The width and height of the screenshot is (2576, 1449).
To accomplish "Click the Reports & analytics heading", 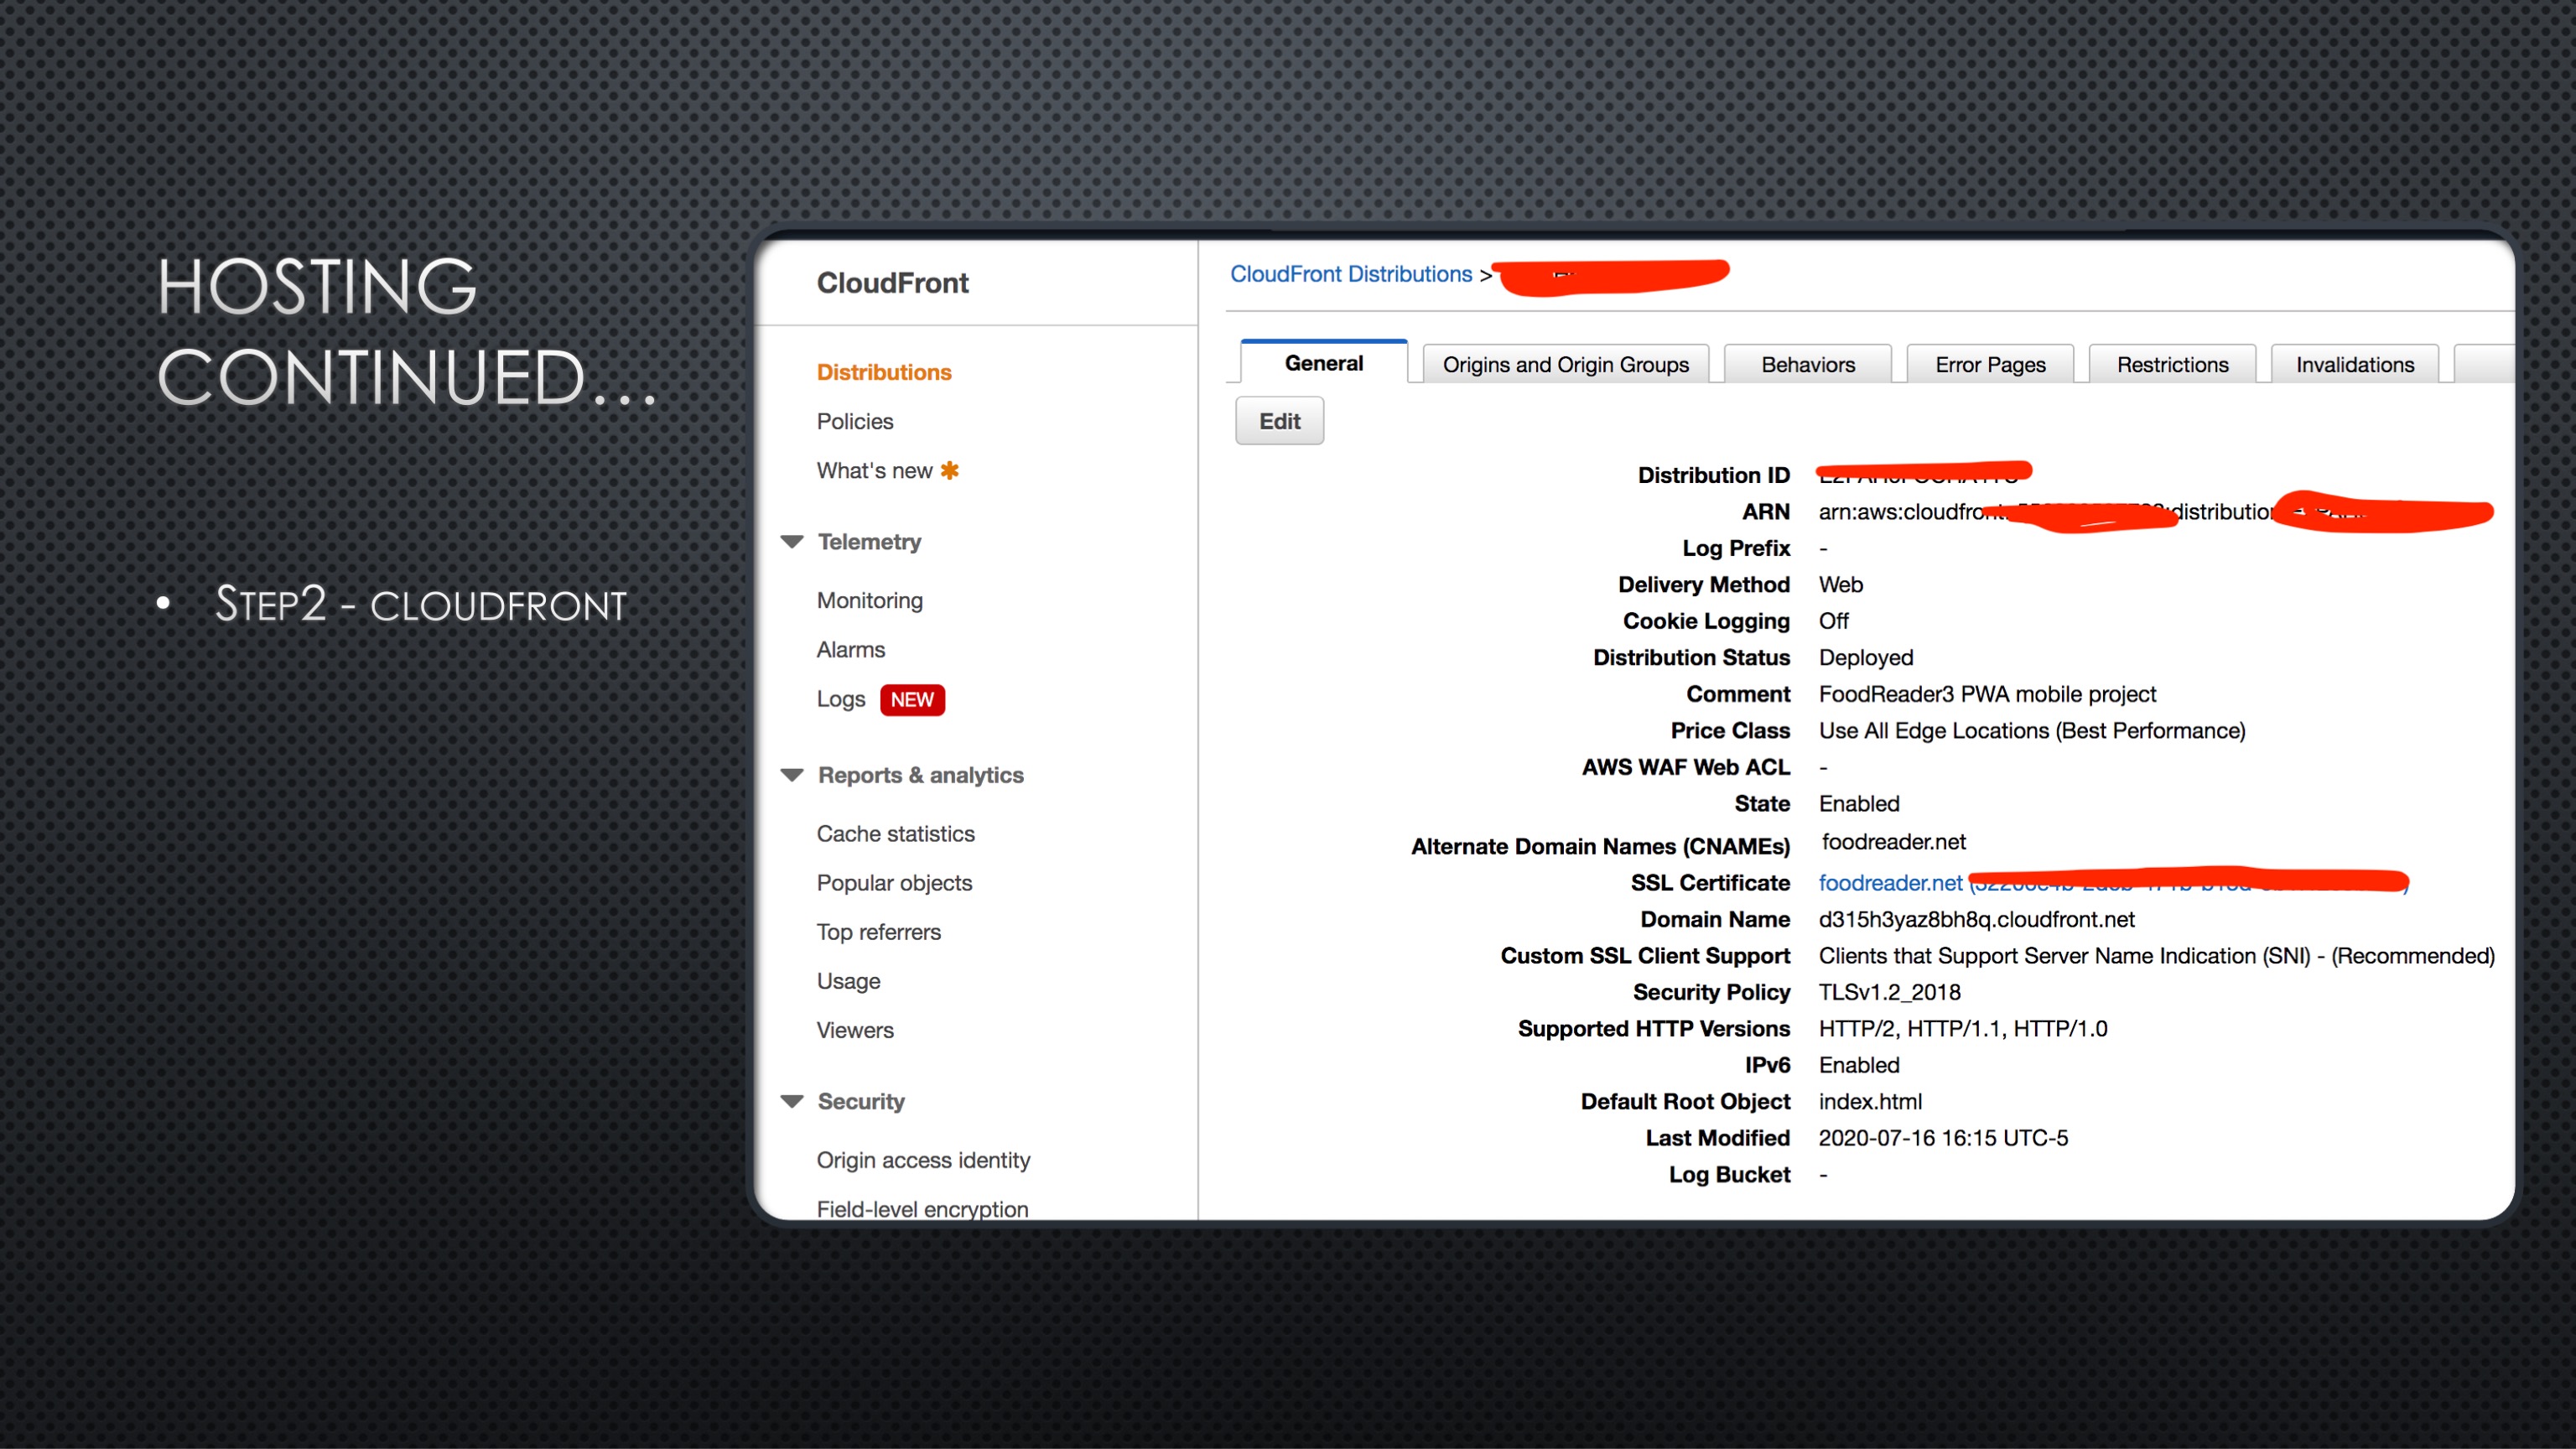I will click(x=920, y=775).
